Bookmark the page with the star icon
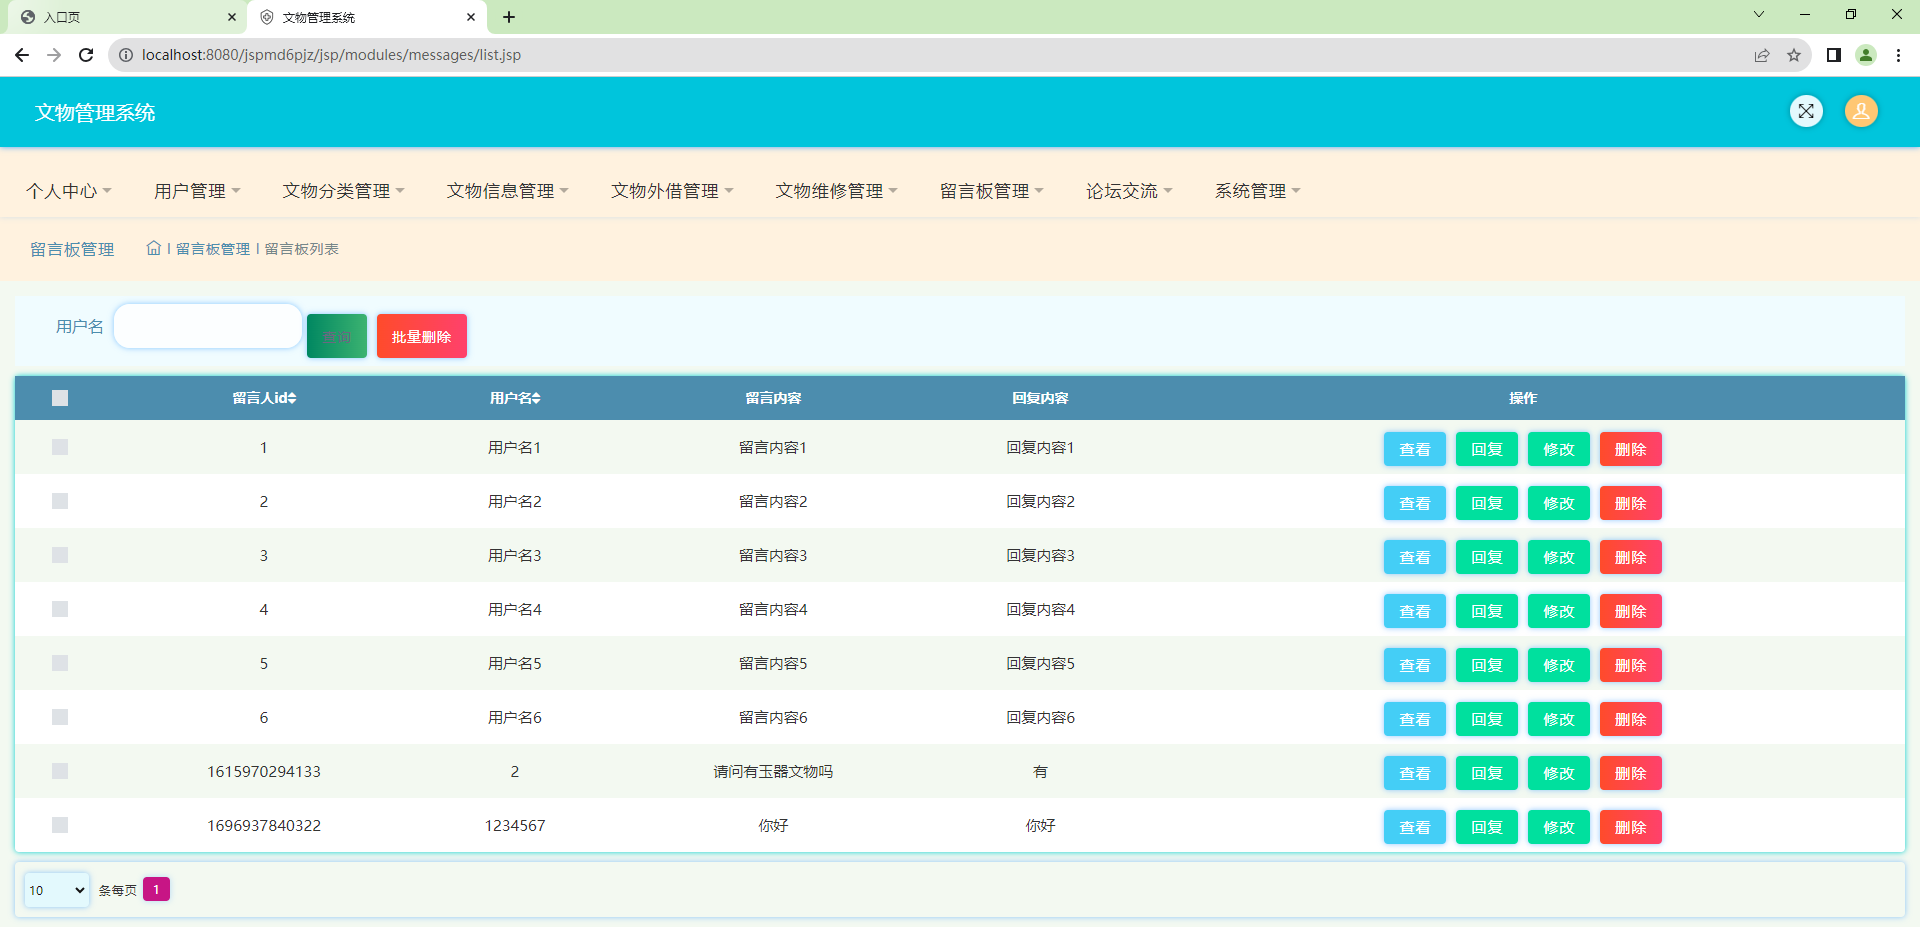Viewport: 1920px width, 927px height. (x=1795, y=55)
